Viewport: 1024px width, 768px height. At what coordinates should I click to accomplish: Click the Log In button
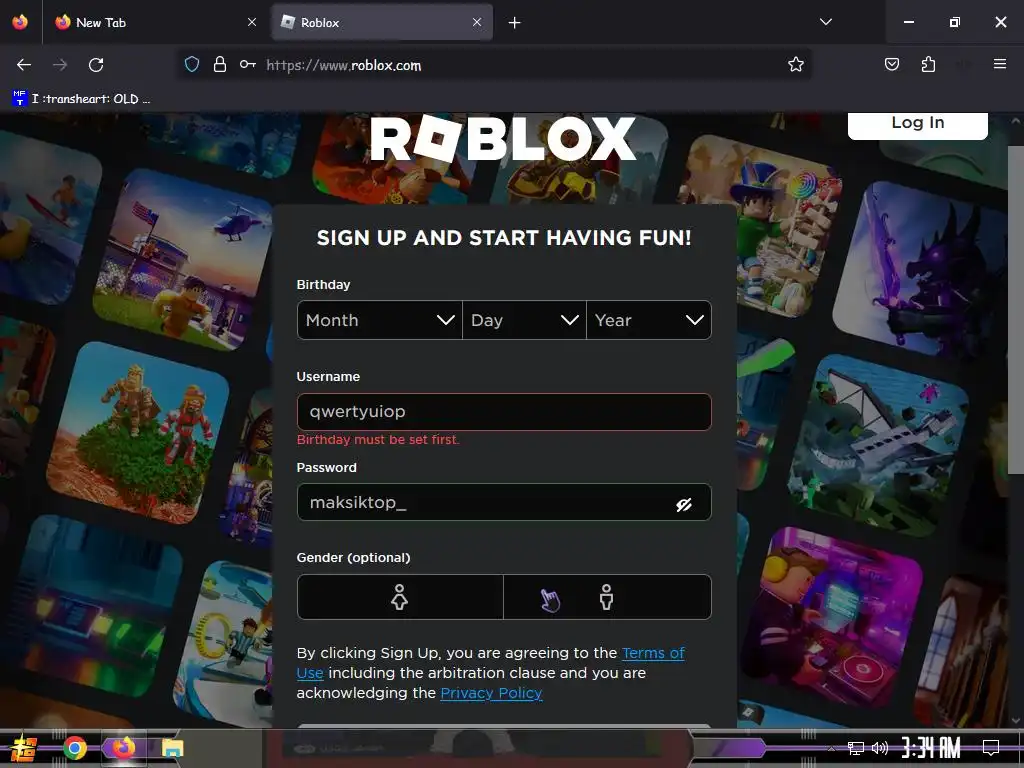point(918,123)
